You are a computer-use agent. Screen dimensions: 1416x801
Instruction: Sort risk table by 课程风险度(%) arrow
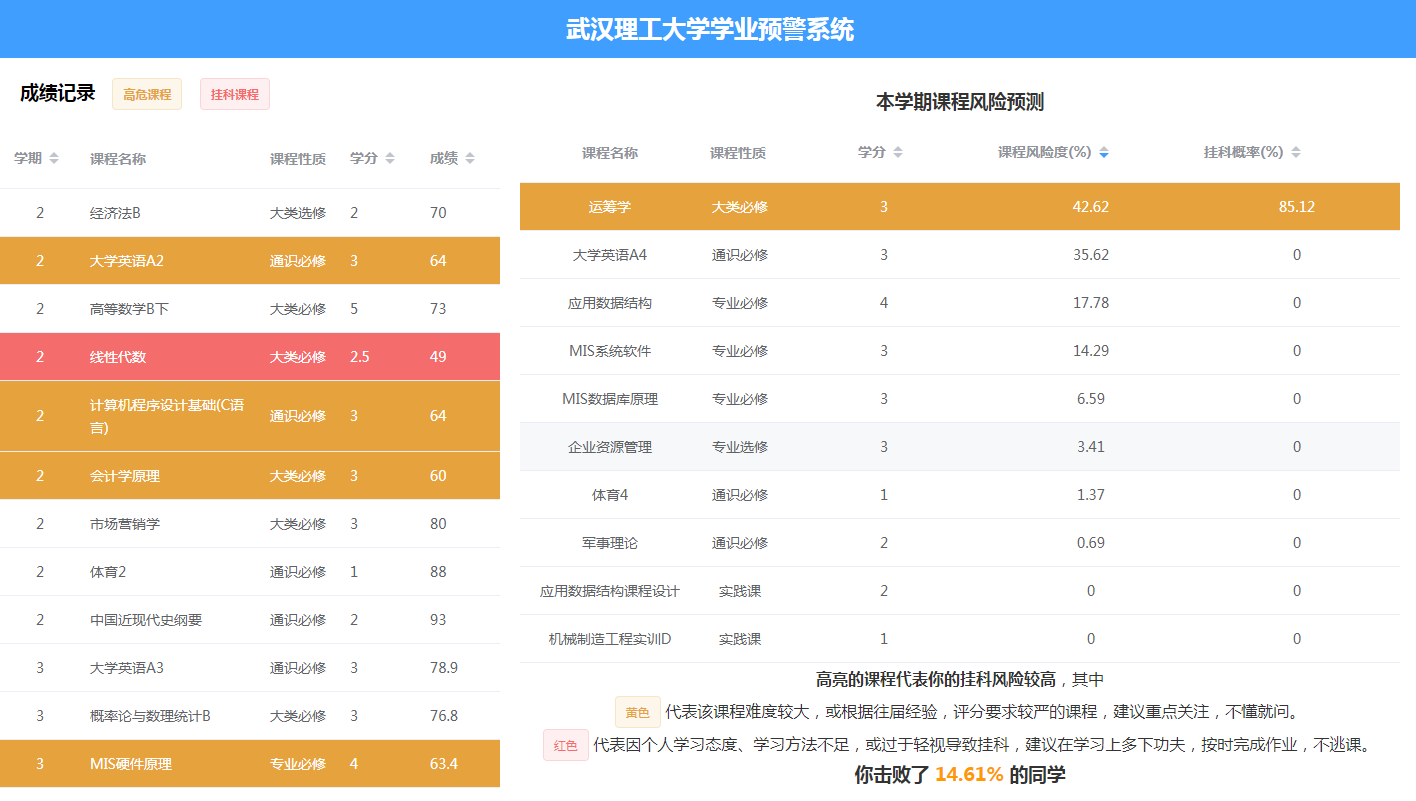[1104, 153]
